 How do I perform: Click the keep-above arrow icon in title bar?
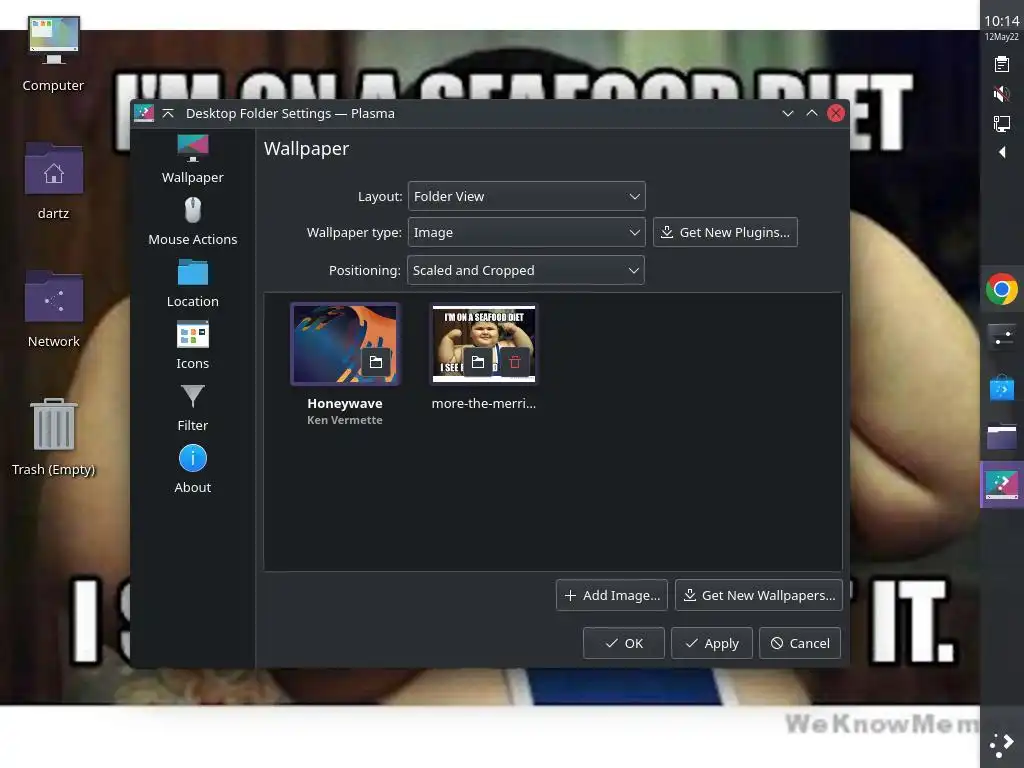[168, 113]
